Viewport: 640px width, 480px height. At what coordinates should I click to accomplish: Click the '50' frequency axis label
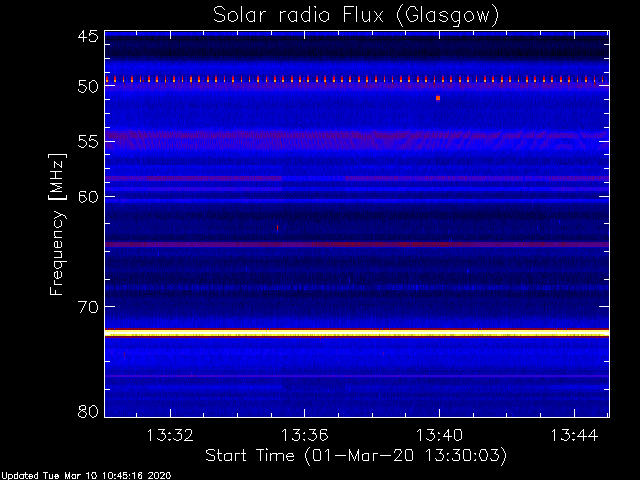click(x=88, y=87)
